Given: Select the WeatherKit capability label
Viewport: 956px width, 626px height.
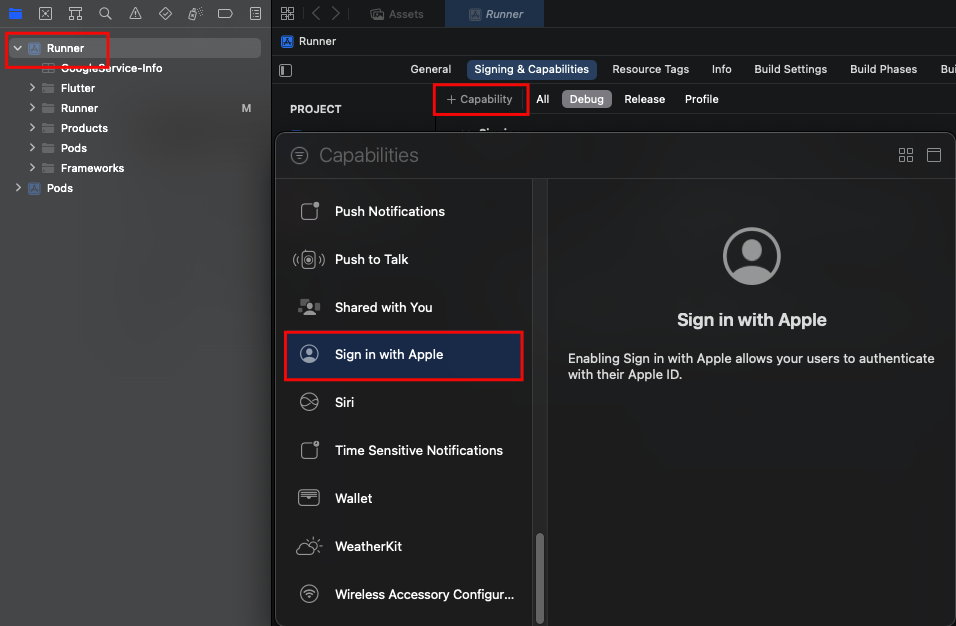Looking at the screenshot, I should click(368, 546).
